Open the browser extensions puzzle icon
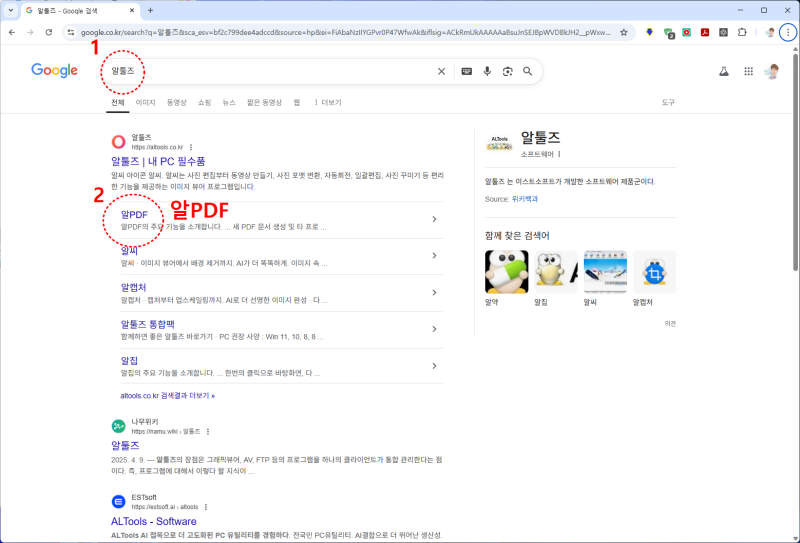 pos(742,32)
